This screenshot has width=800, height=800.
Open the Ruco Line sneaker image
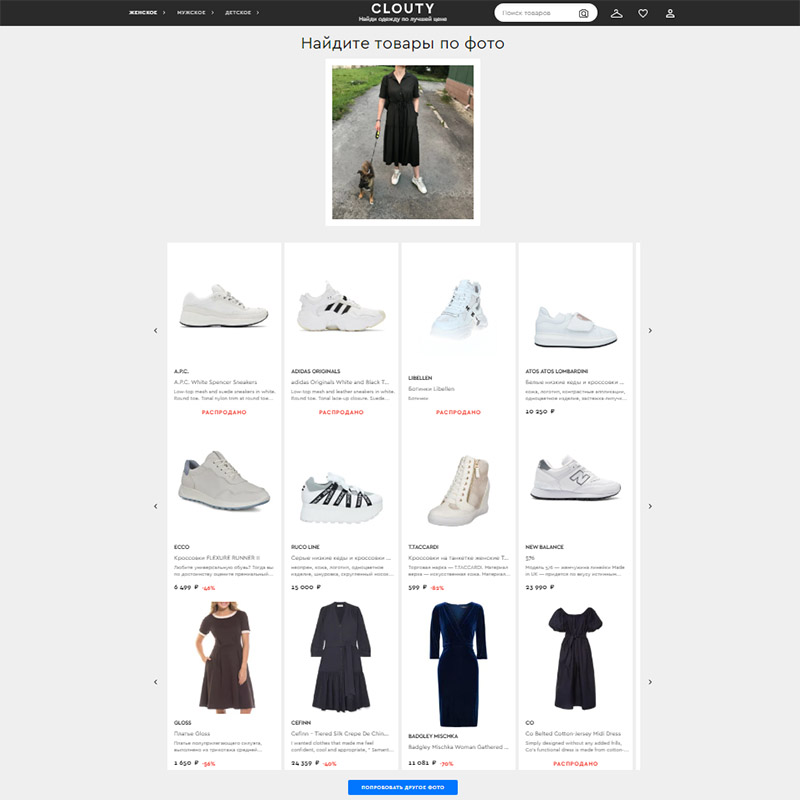coord(341,497)
